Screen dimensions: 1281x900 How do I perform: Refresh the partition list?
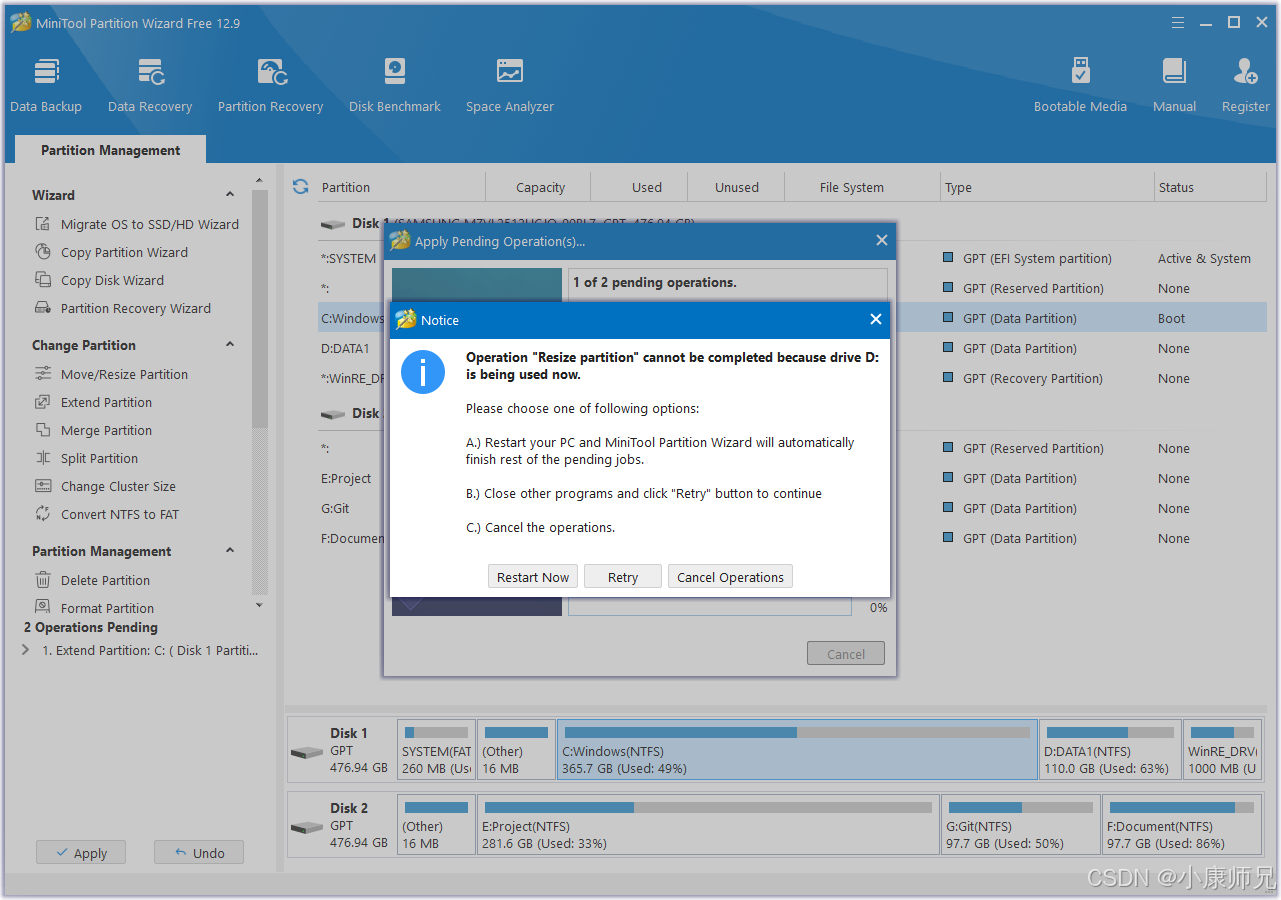300,187
